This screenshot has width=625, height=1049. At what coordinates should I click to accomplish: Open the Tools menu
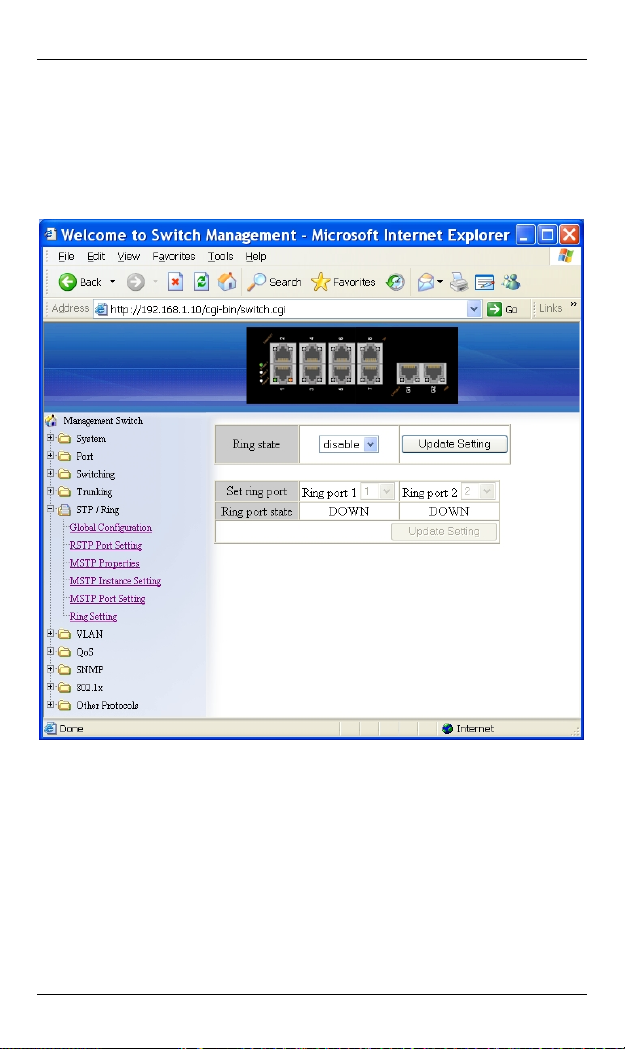click(x=220, y=256)
